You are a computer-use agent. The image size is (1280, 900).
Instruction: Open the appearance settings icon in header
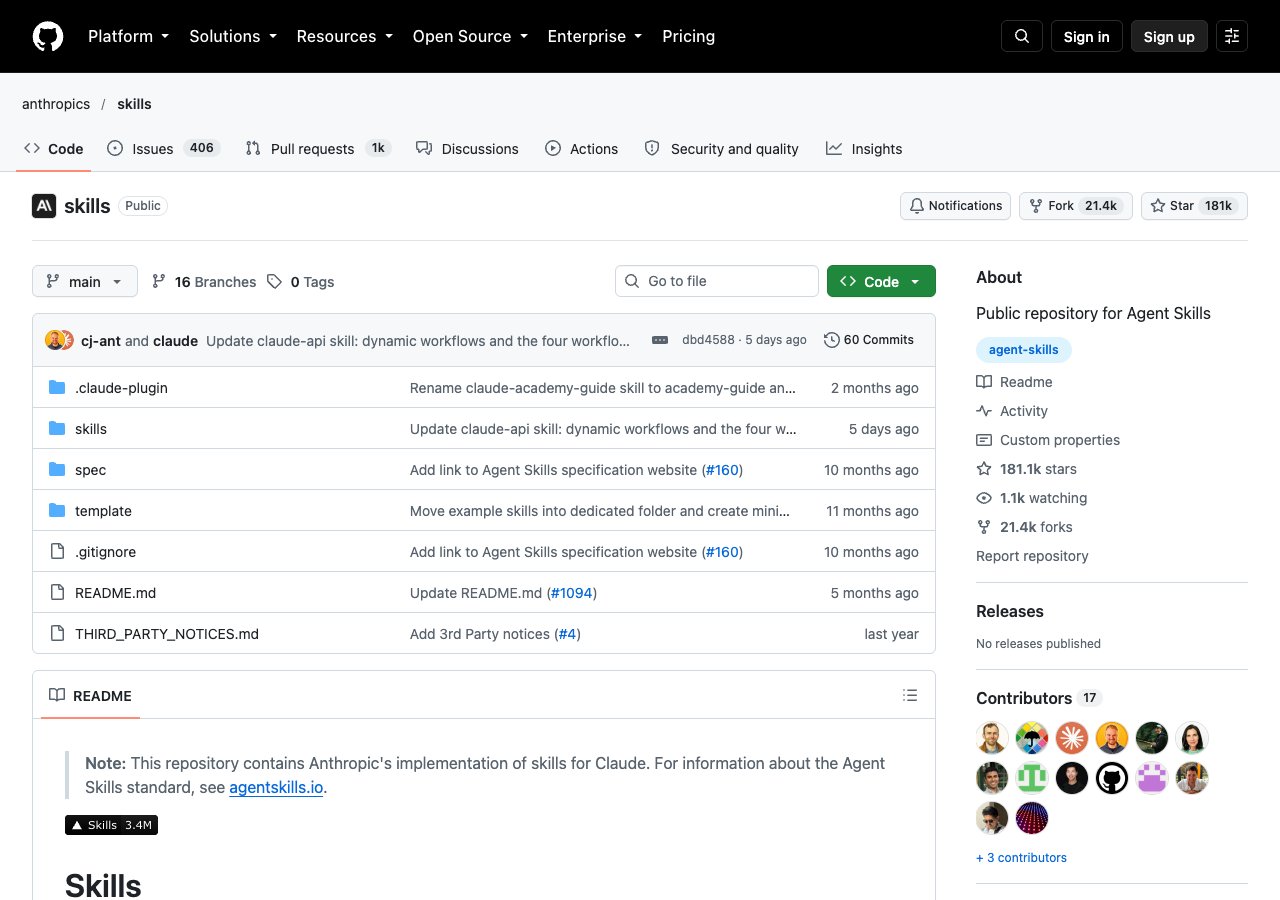tap(1232, 36)
